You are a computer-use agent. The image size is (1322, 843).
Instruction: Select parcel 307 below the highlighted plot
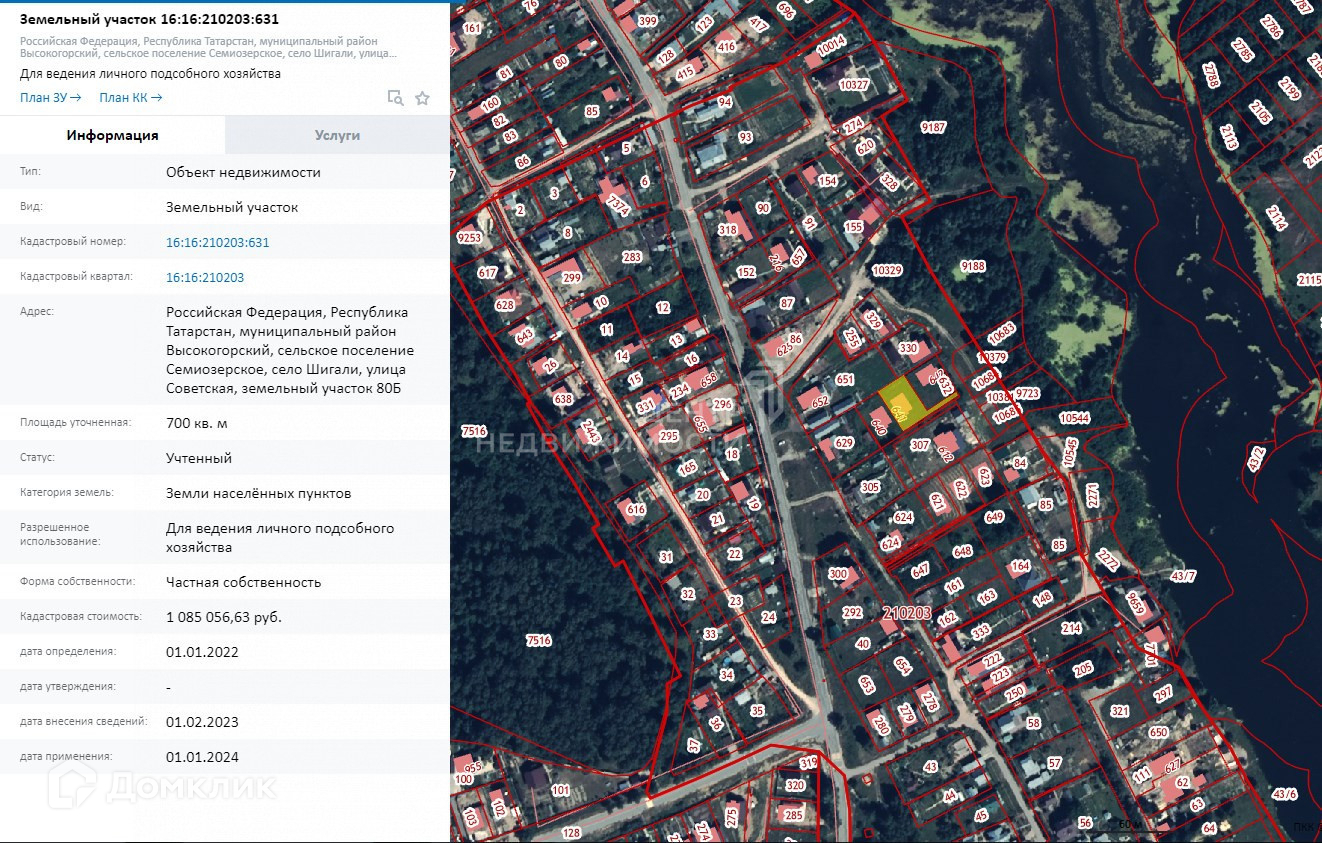coord(920,446)
